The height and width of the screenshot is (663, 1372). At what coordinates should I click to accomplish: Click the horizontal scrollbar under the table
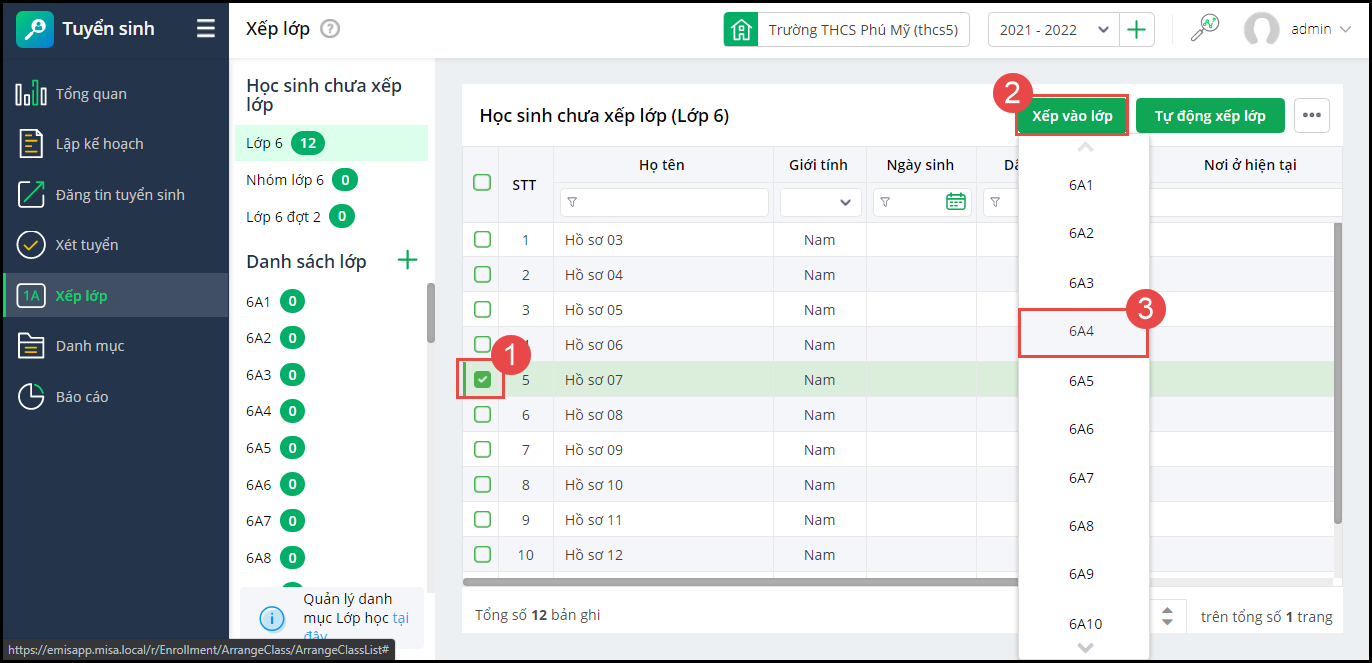point(740,581)
